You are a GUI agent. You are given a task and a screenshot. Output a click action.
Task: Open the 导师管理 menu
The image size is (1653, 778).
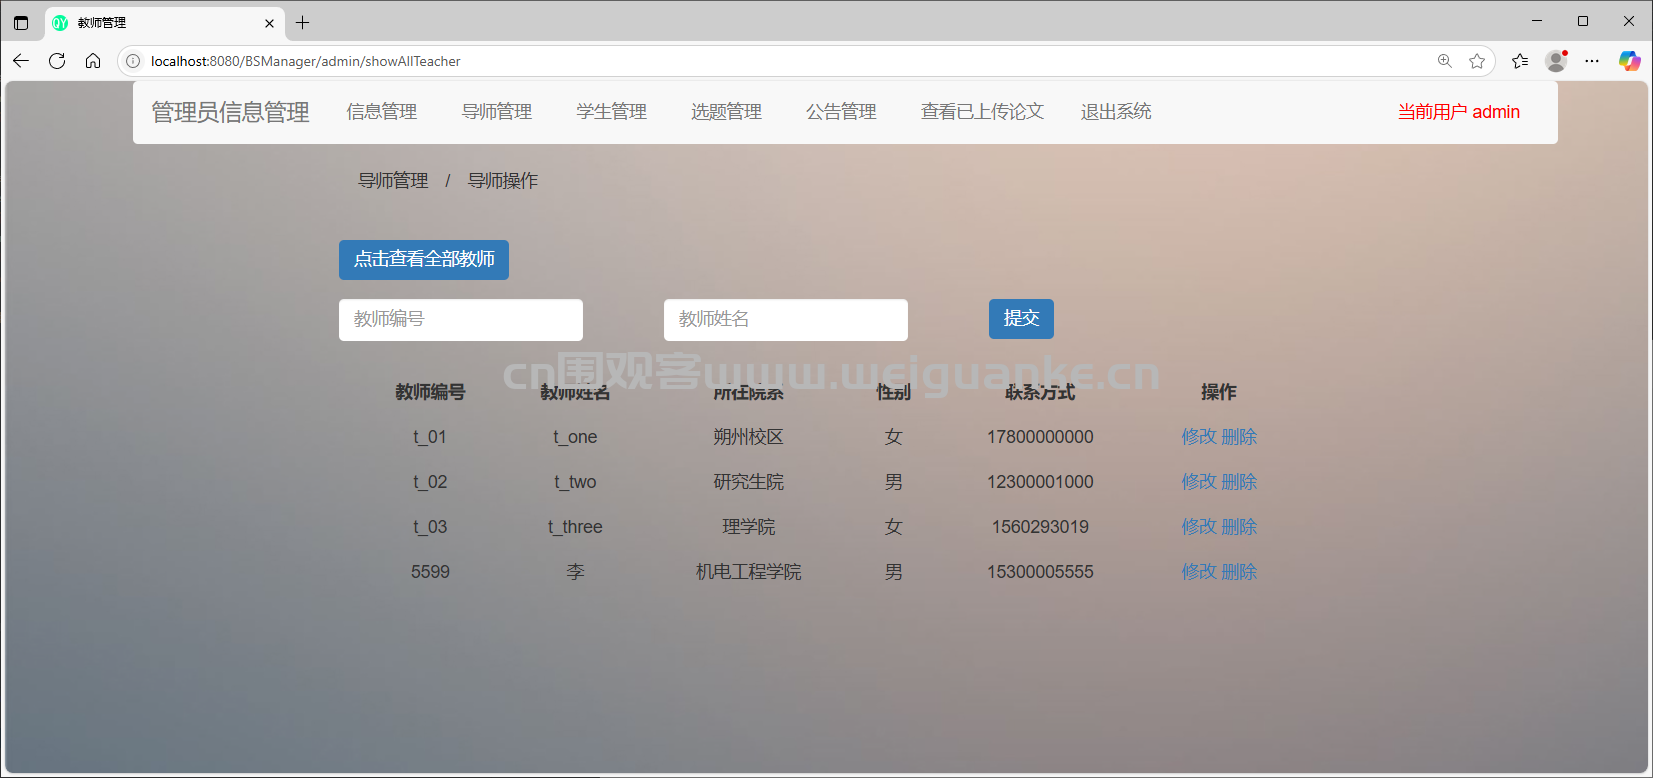pyautogui.click(x=497, y=112)
